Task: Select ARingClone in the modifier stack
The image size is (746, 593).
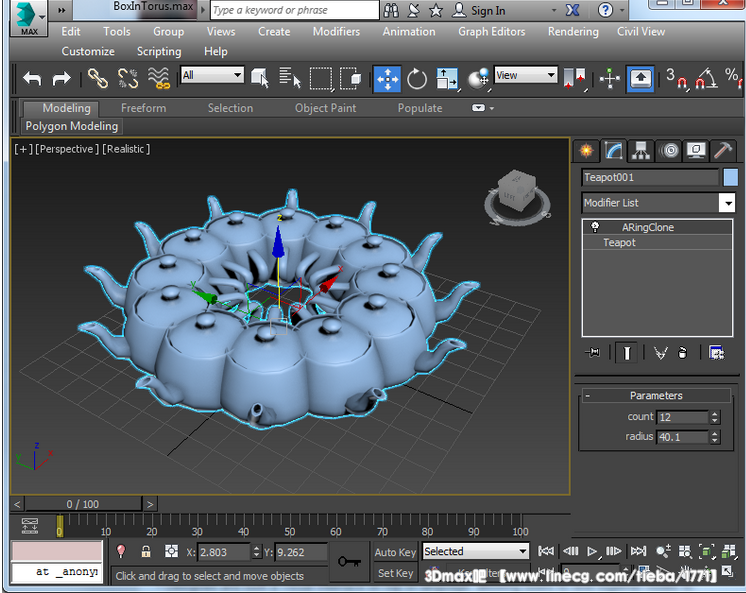Action: (x=648, y=227)
